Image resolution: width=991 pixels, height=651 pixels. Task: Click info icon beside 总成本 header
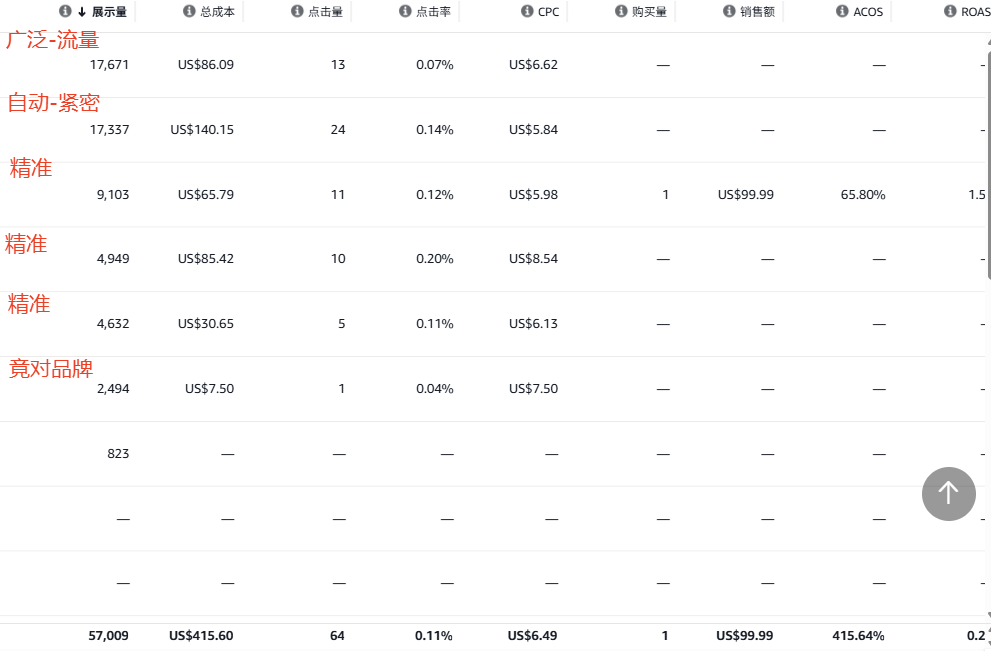(x=189, y=12)
